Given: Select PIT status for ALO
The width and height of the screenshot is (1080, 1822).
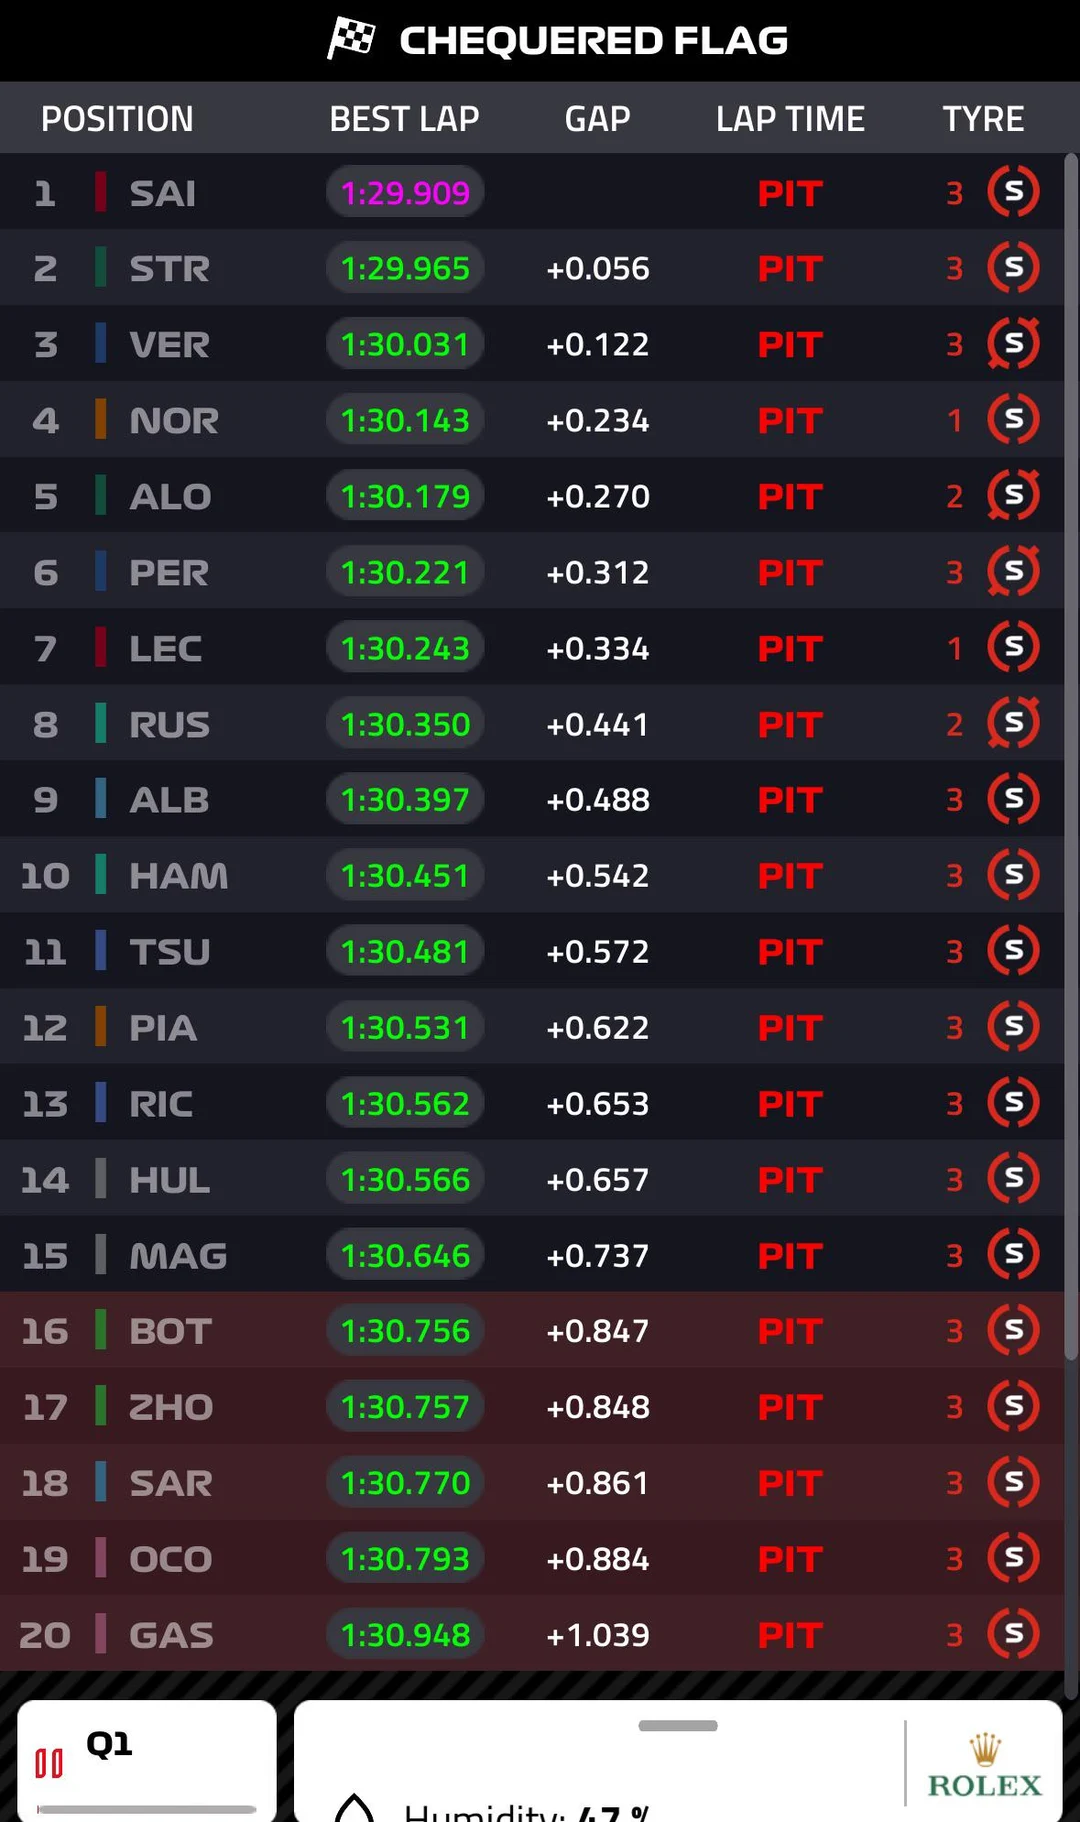Looking at the screenshot, I should coord(790,497).
